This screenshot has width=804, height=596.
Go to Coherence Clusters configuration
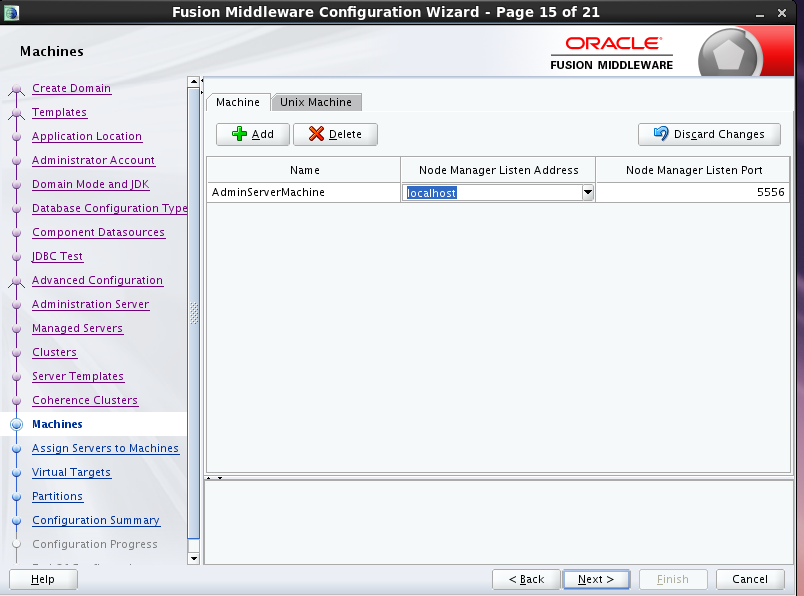[84, 400]
